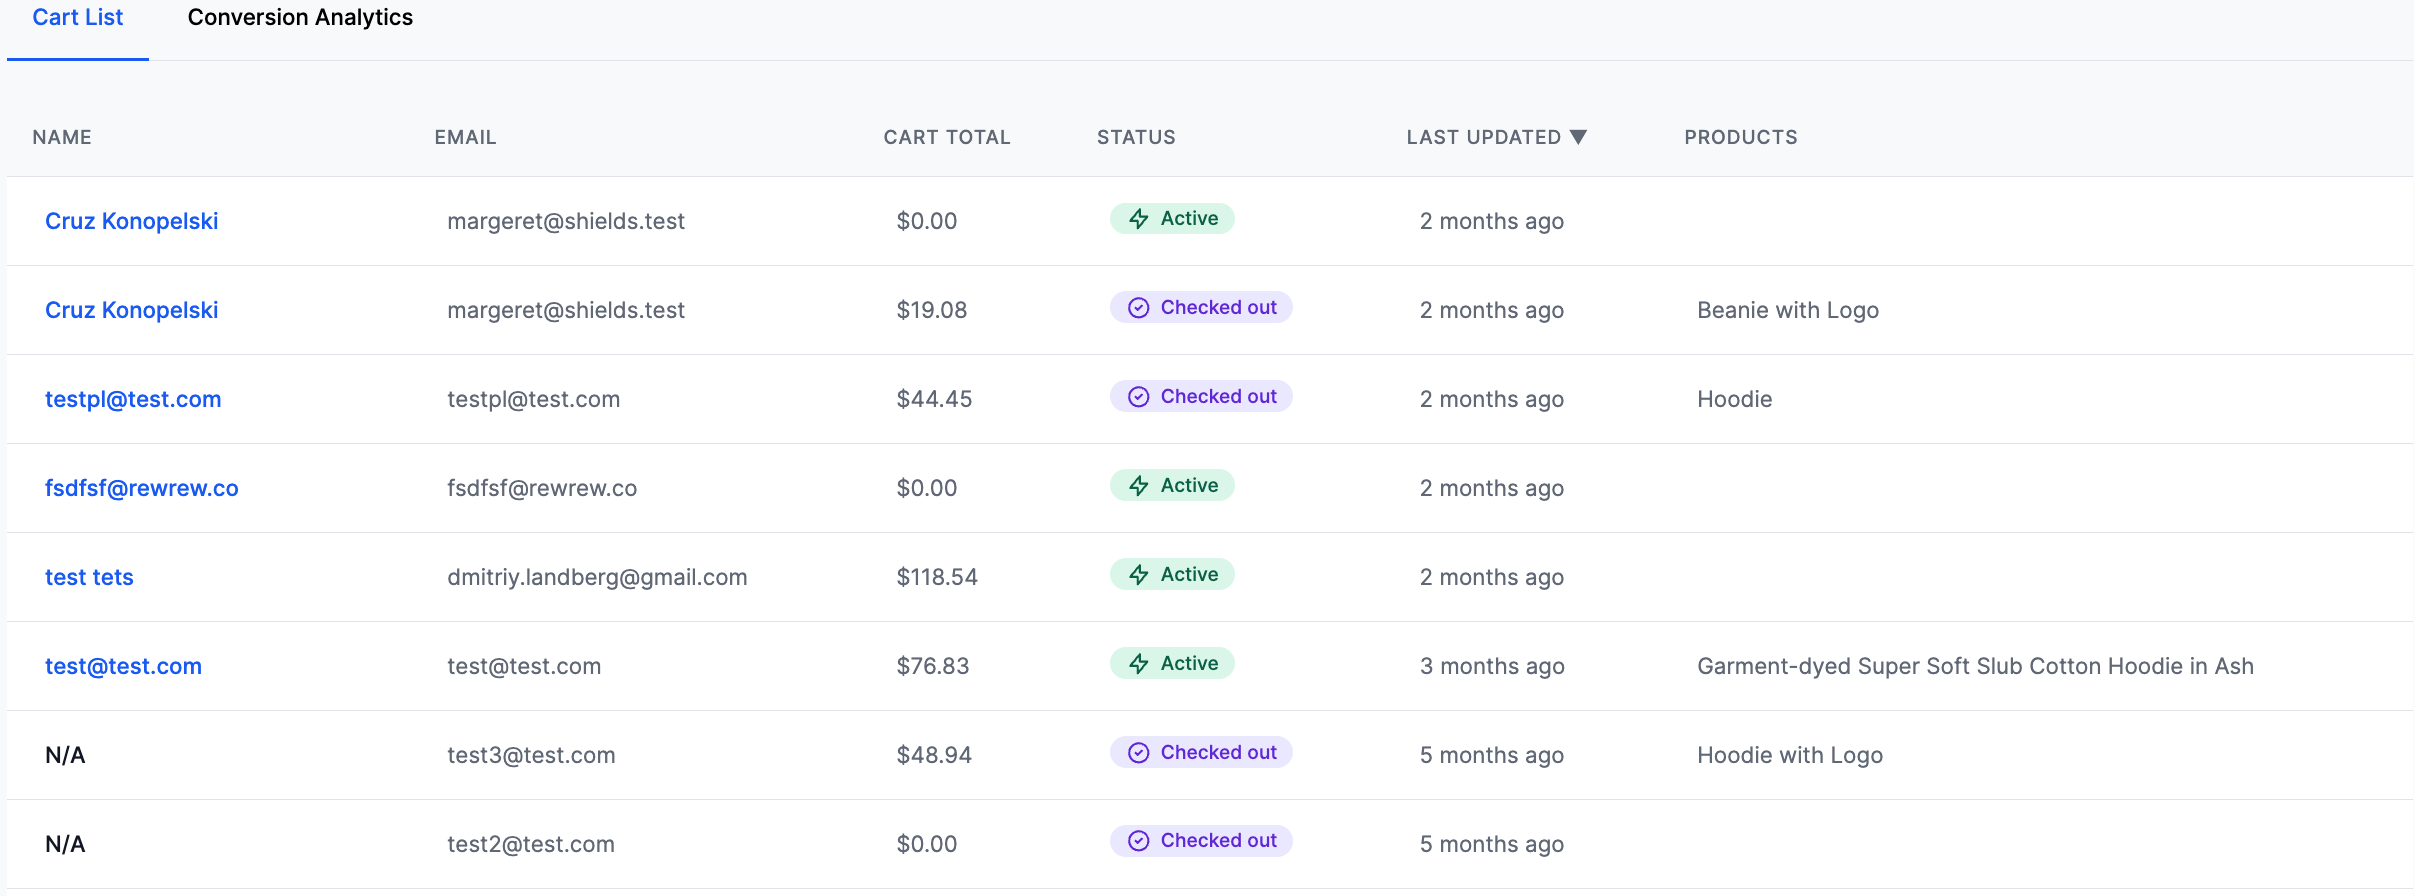Click lightning icon in test tets row status
The height and width of the screenshot is (896, 2414).
coord(1138,575)
